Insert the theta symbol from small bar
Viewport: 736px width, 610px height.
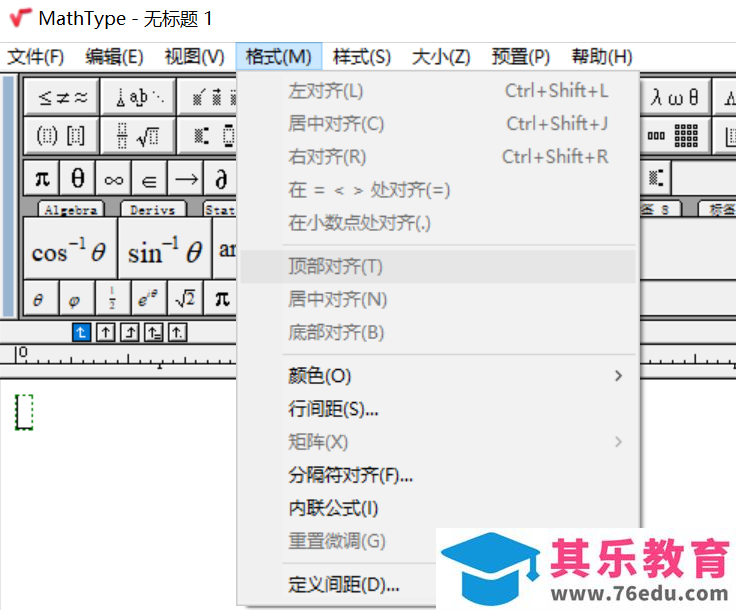[77, 178]
